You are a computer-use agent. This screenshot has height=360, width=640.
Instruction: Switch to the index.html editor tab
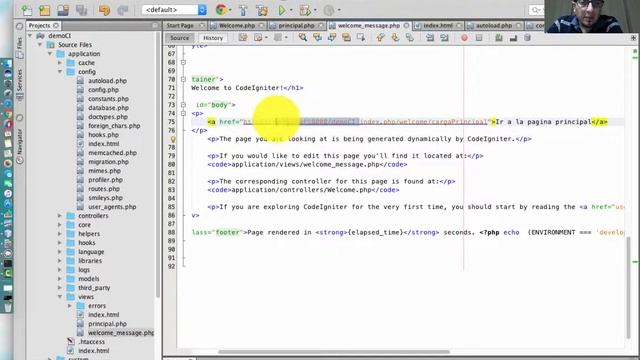(x=438, y=25)
